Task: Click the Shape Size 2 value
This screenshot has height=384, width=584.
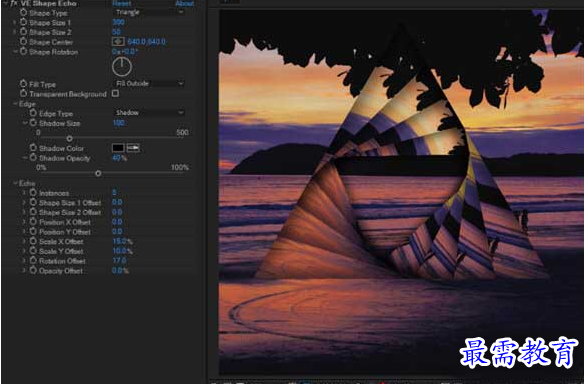Action: [x=117, y=32]
